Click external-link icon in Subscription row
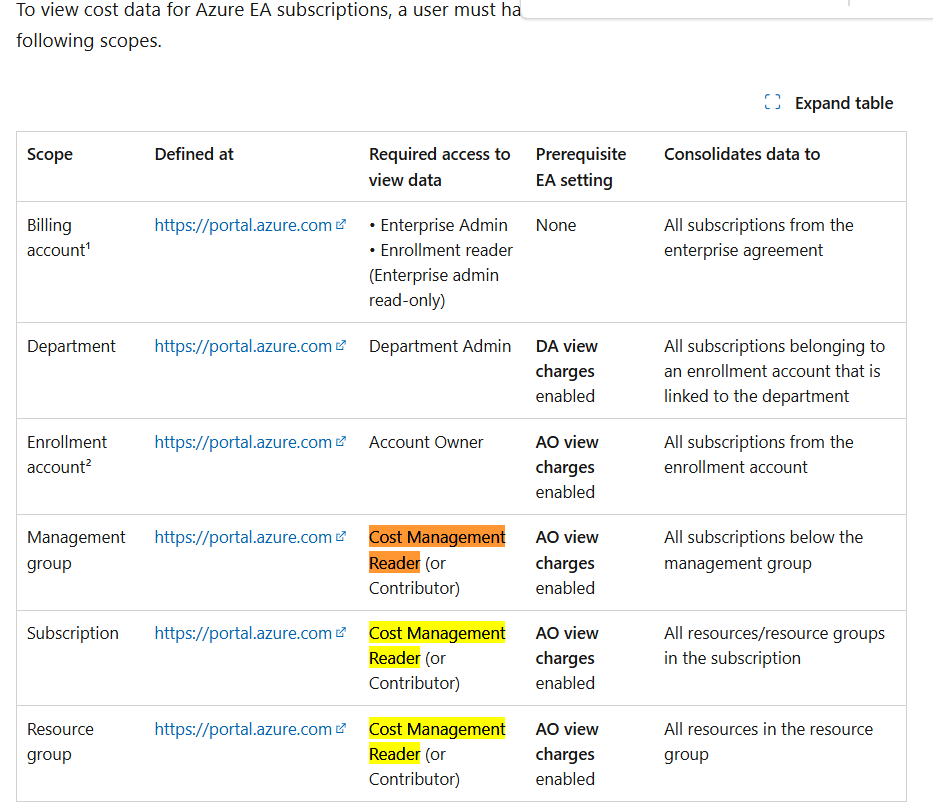Screen dimensions: 933x807 coord(341,632)
